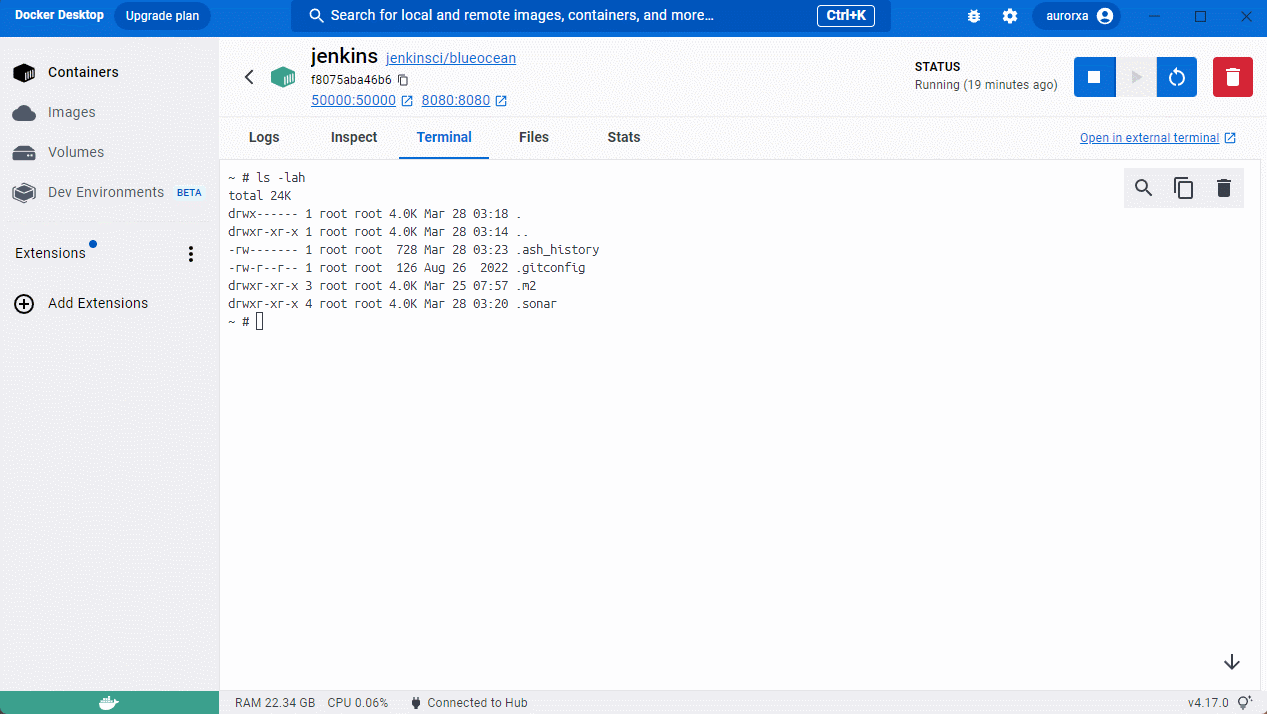Stop the jenkins container
The width and height of the screenshot is (1267, 714).
click(x=1094, y=77)
